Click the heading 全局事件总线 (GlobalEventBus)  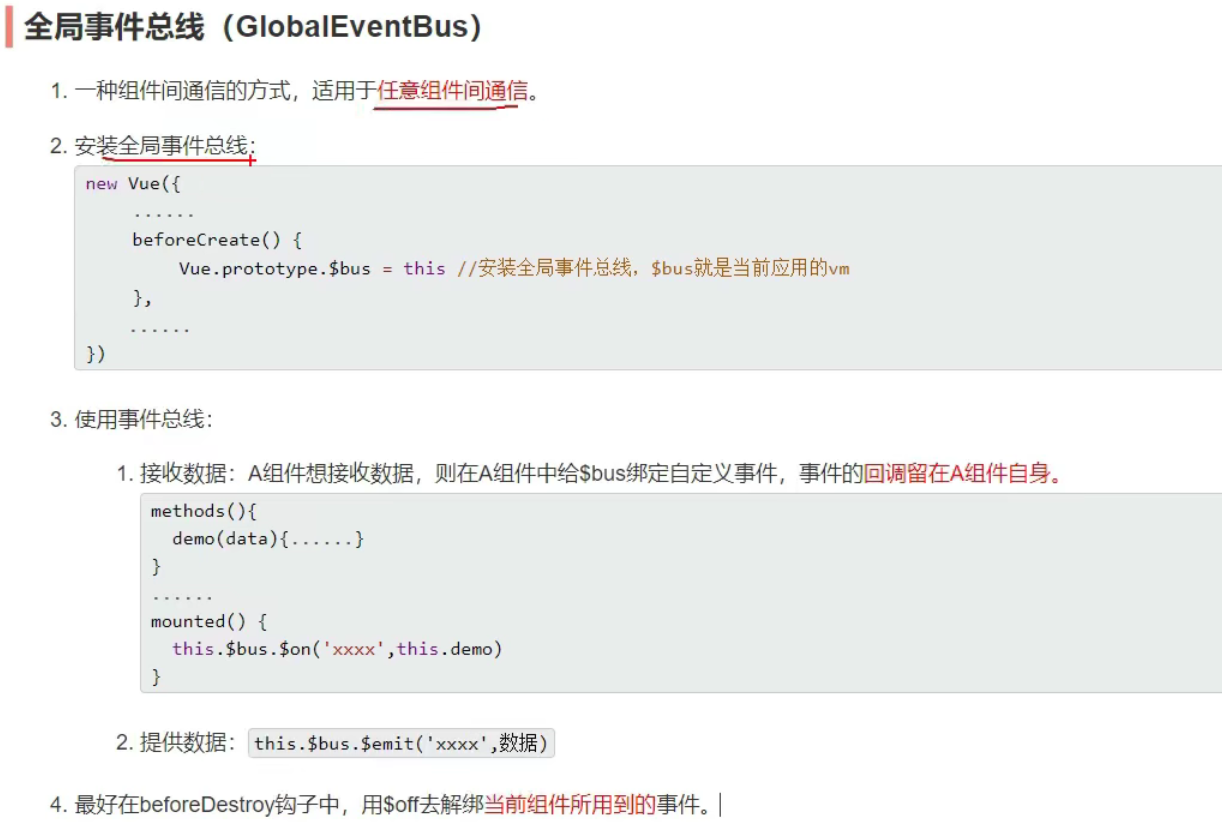point(252,27)
